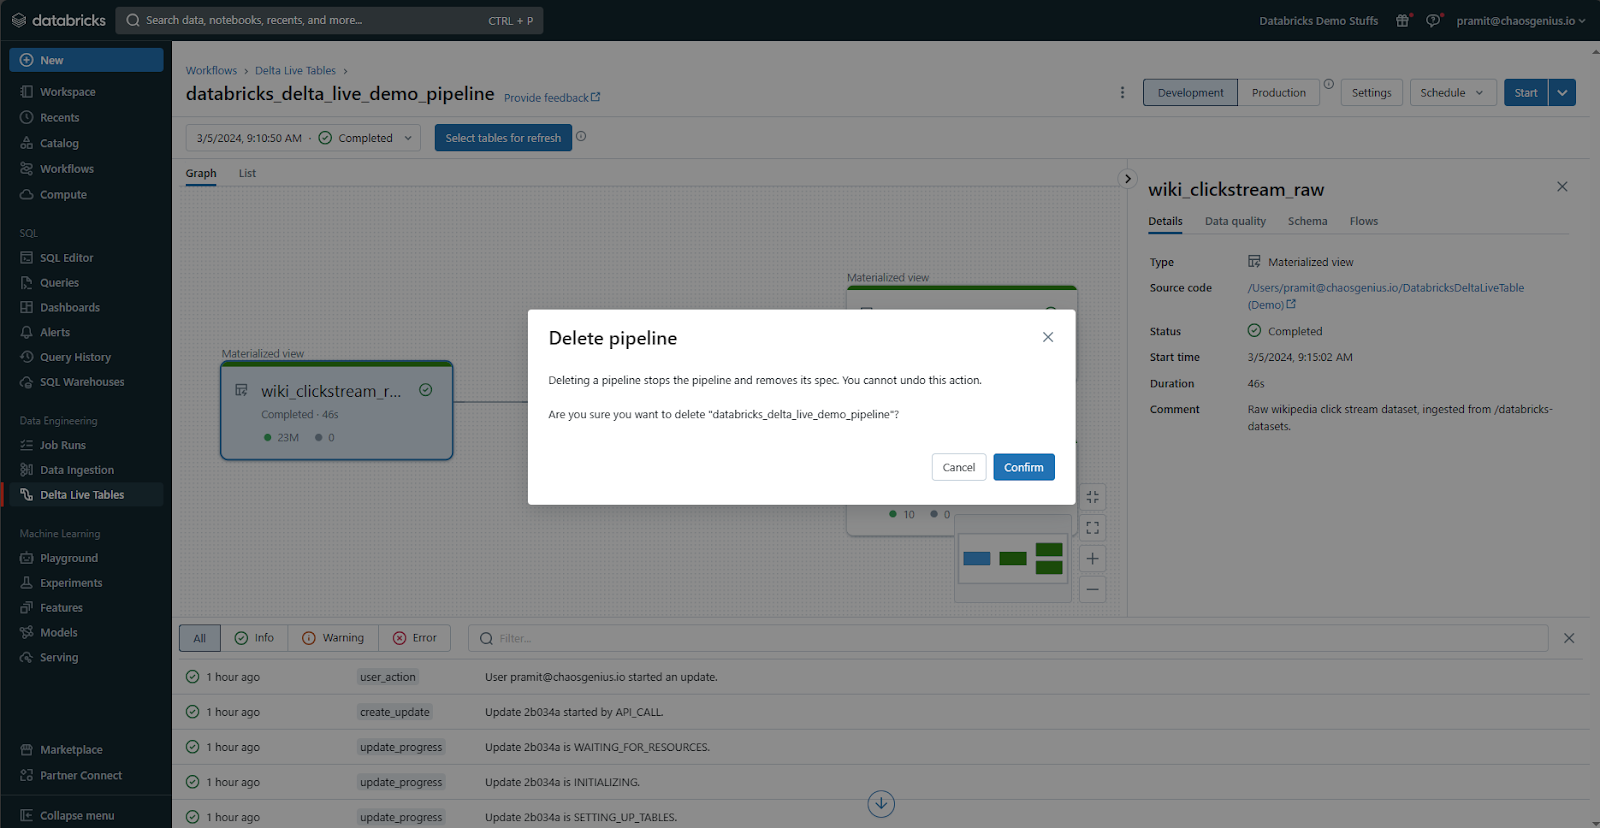Click the Queries icon in sidebar
Viewport: 1600px width, 828px height.
pyautogui.click(x=27, y=283)
